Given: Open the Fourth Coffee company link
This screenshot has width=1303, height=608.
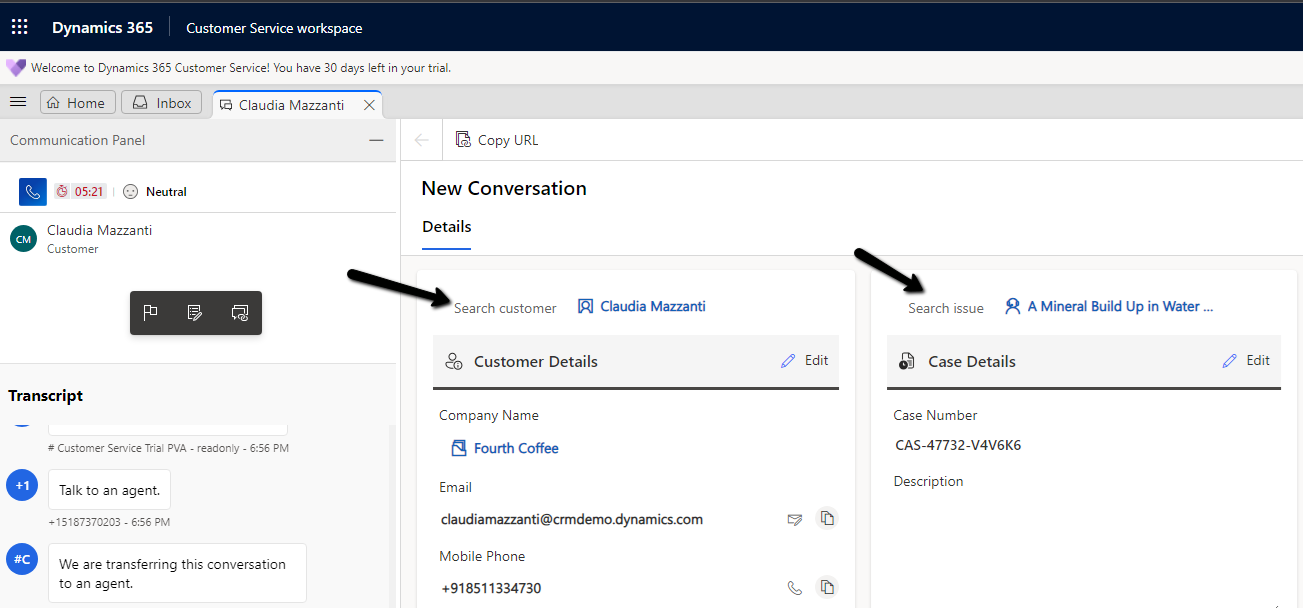Looking at the screenshot, I should (516, 448).
